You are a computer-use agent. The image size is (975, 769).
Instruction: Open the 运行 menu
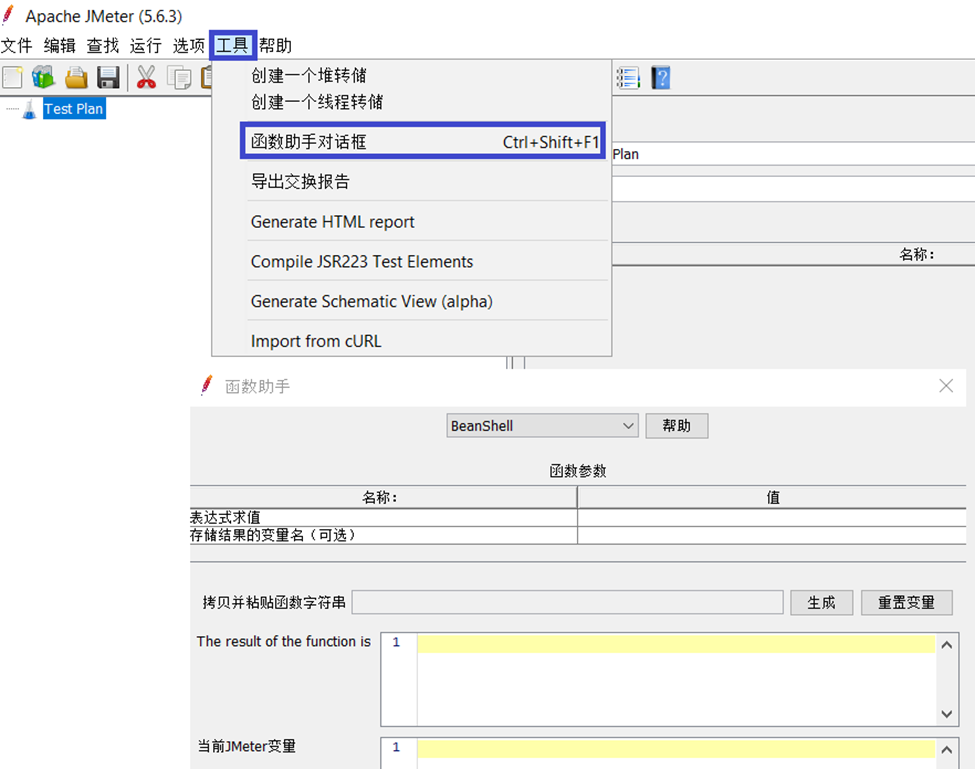[146, 45]
